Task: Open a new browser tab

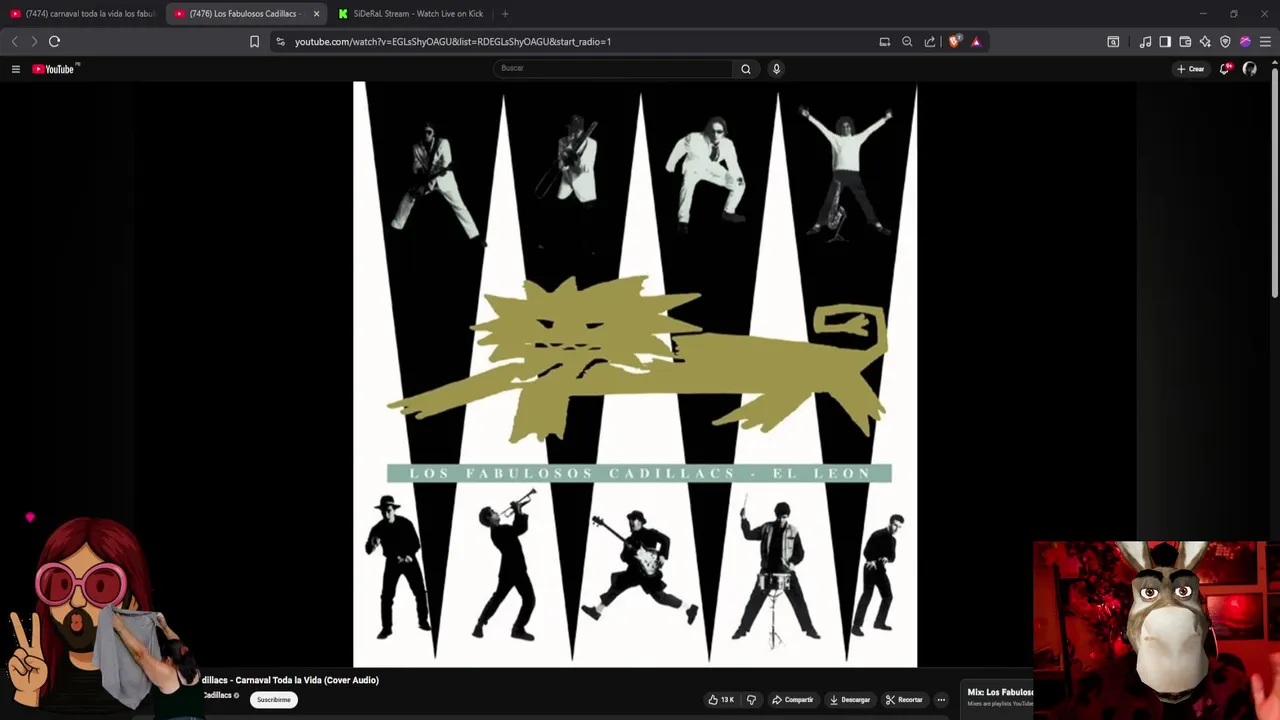Action: click(505, 14)
